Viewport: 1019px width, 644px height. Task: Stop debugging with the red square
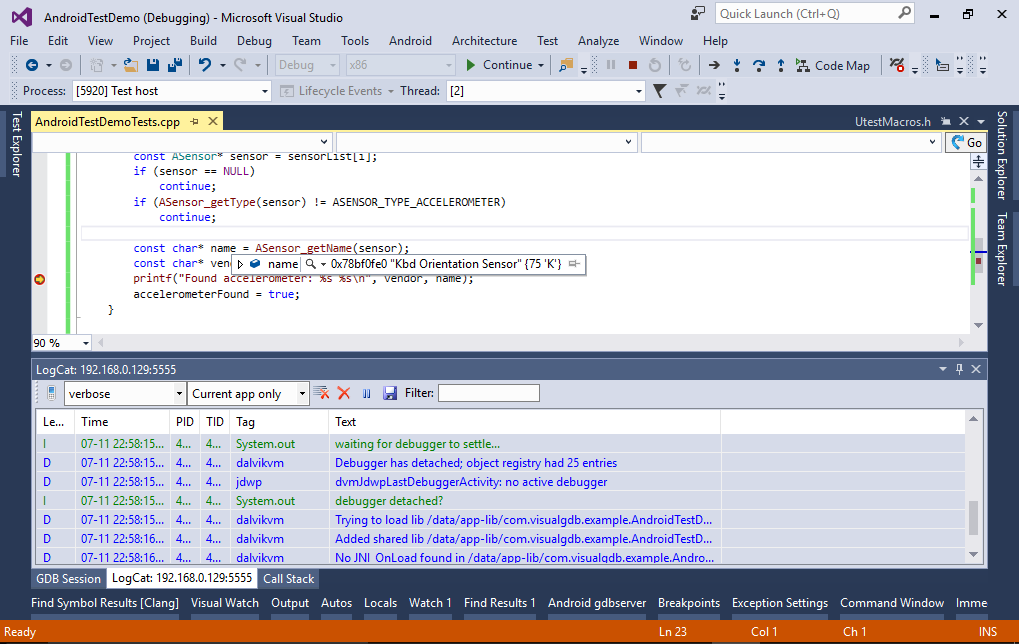(632, 65)
